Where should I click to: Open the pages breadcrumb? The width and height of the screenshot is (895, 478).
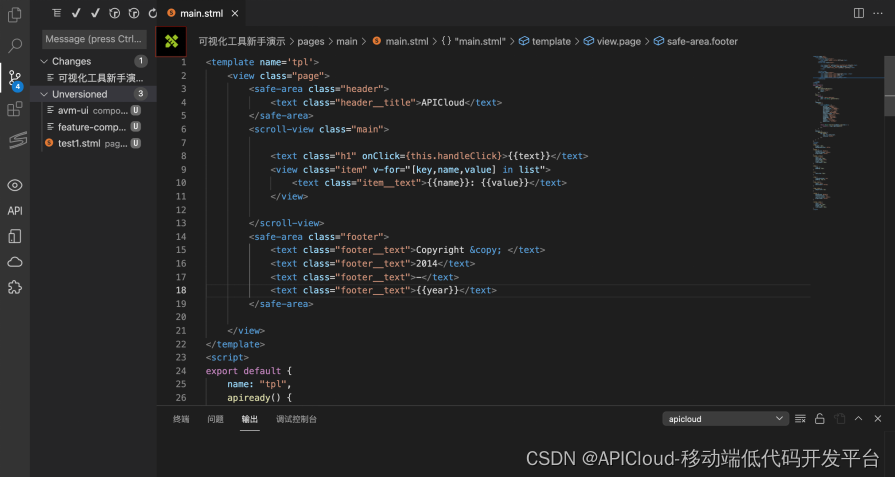point(311,41)
